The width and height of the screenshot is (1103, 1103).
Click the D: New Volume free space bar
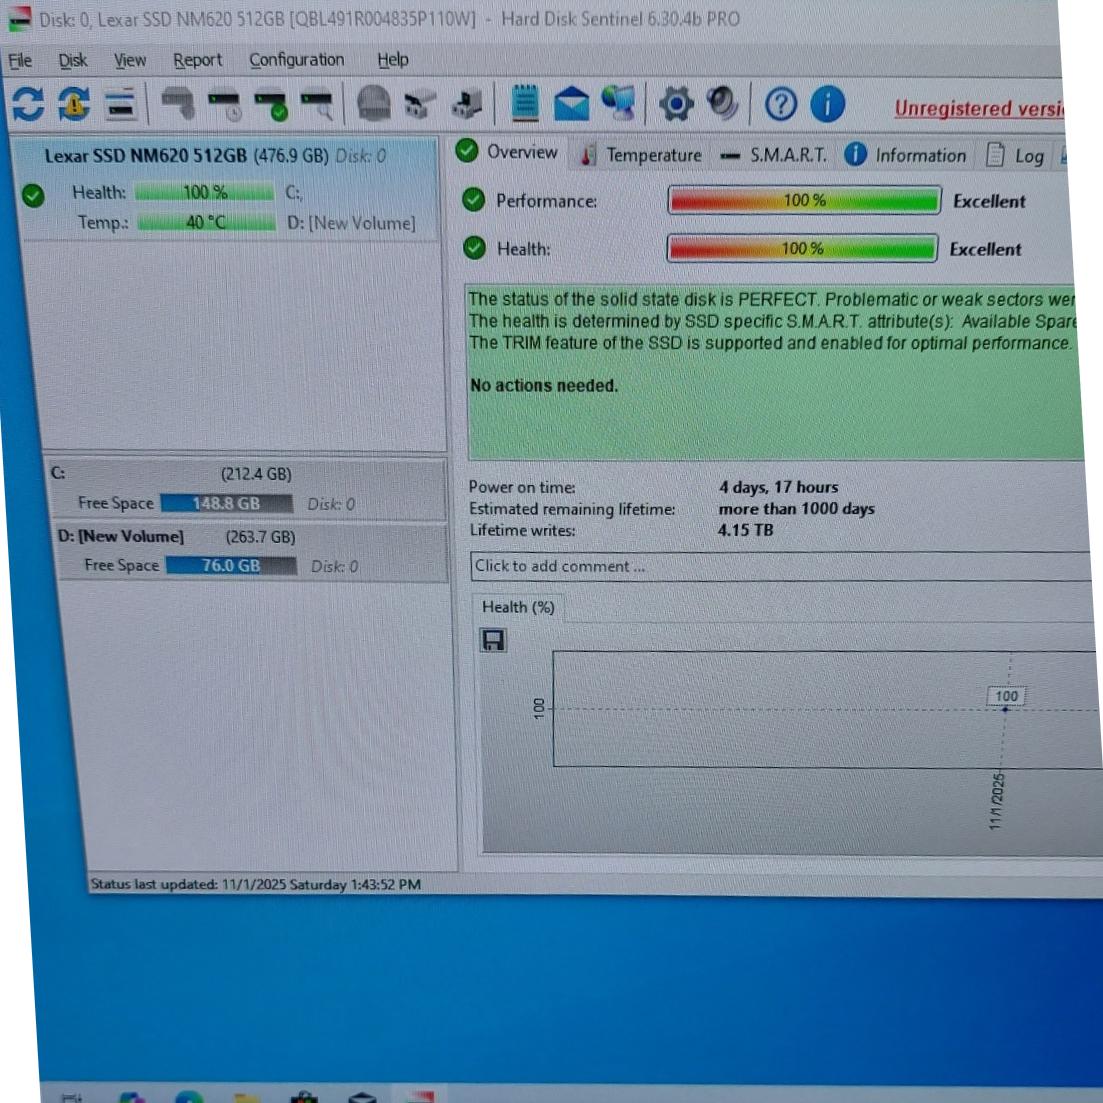(231, 566)
